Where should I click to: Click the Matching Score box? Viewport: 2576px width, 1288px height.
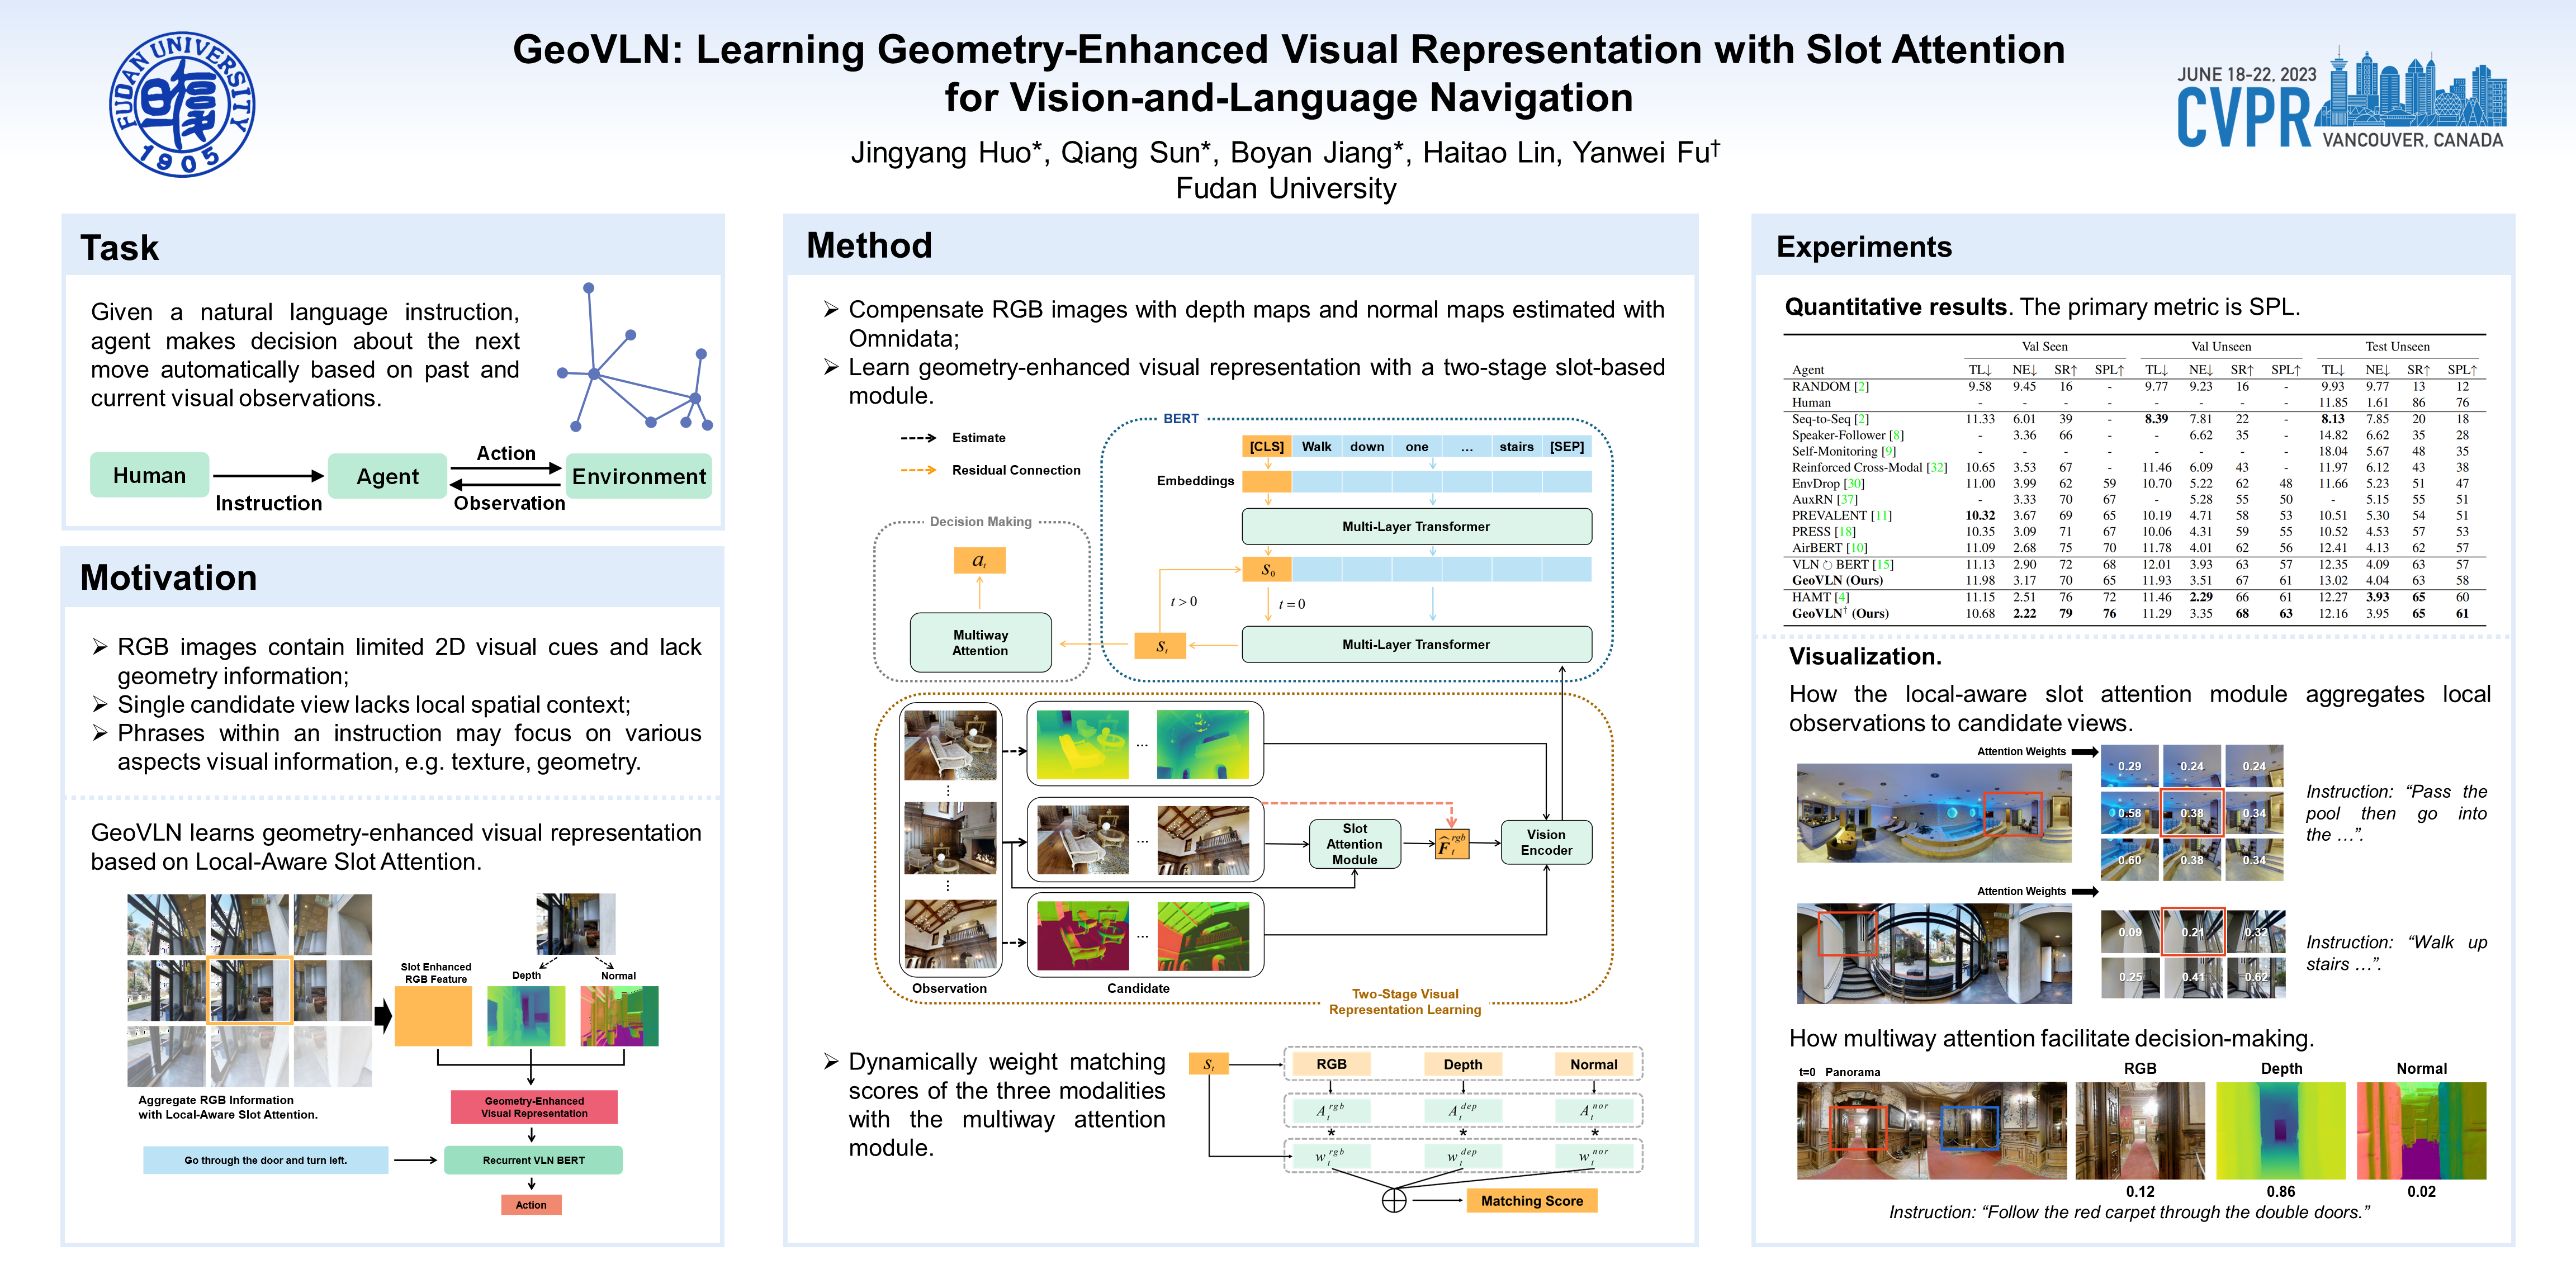pos(1531,1201)
